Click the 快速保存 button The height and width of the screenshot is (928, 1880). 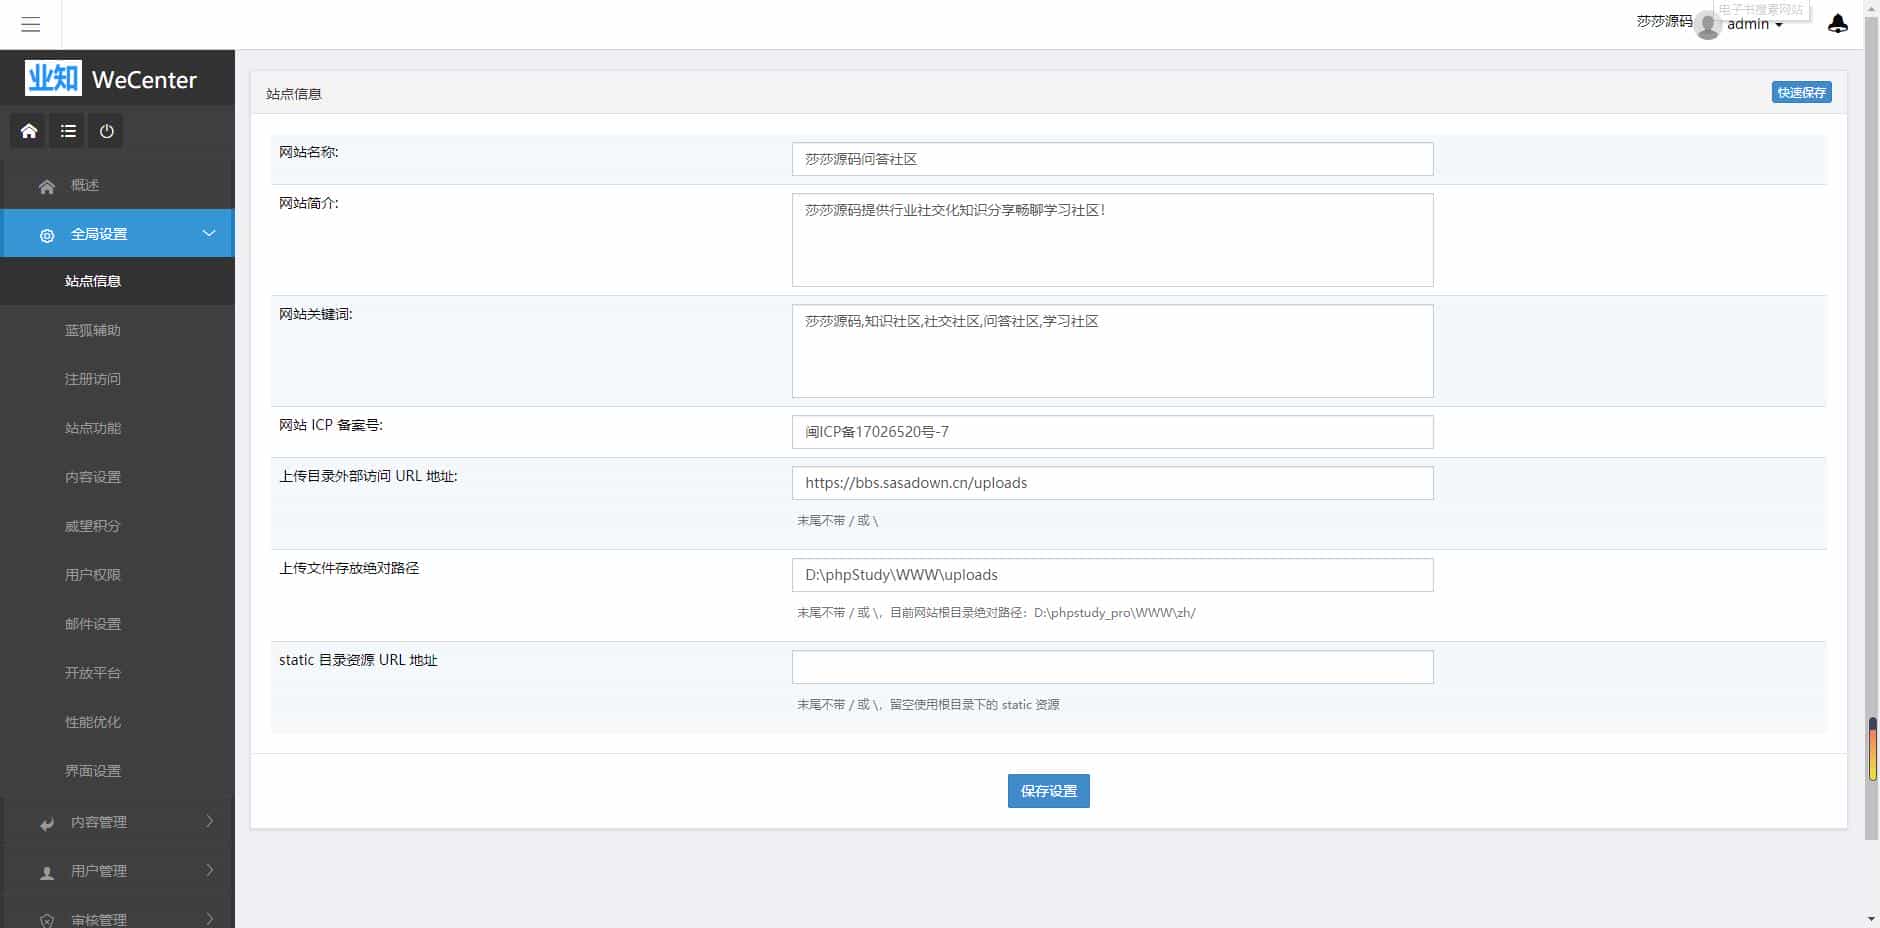pos(1801,92)
